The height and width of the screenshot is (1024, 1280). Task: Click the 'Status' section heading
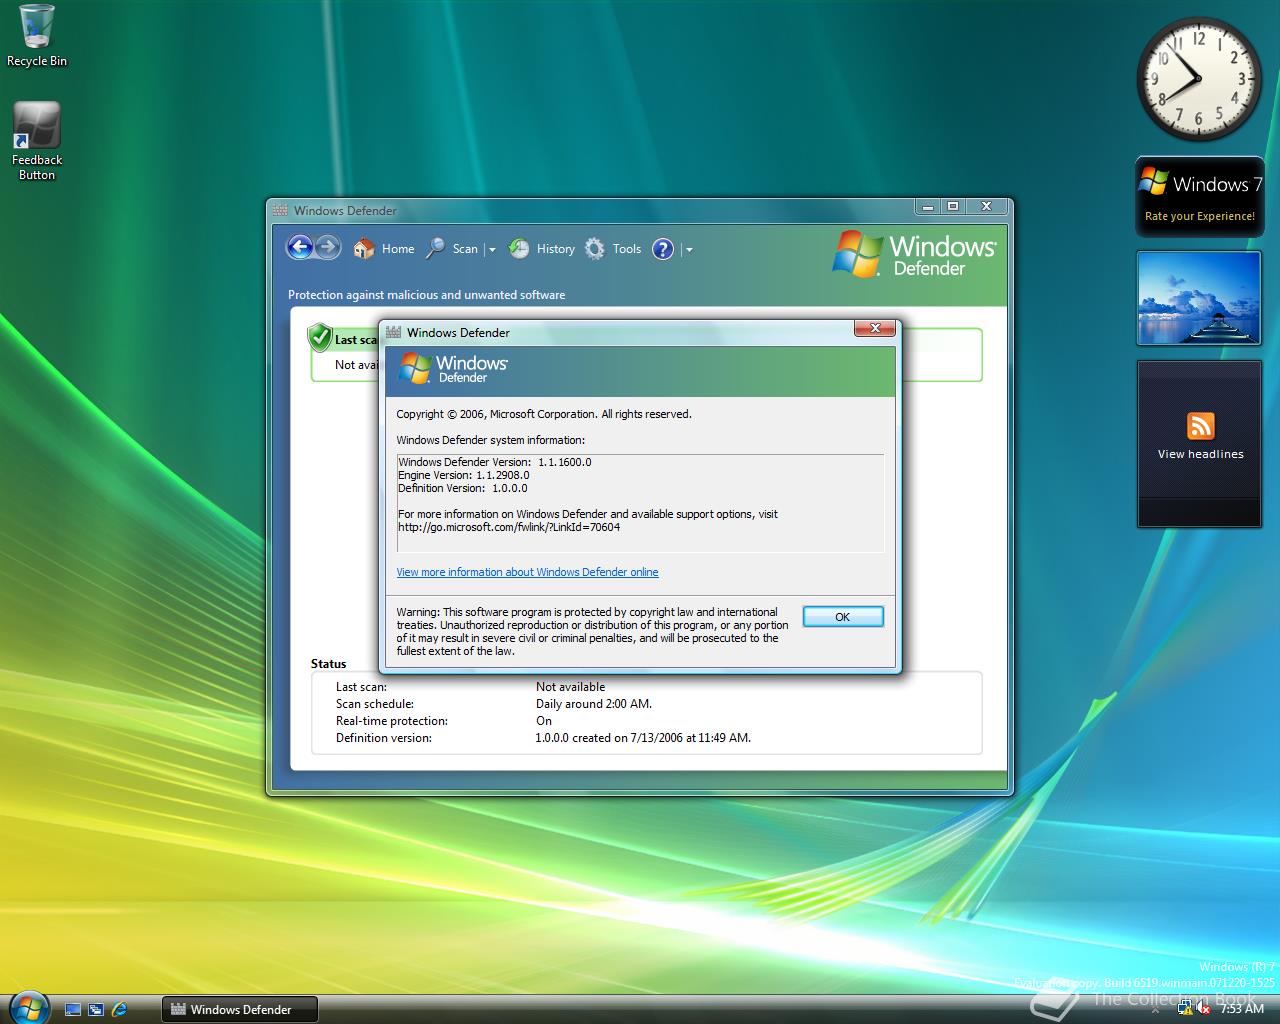point(328,664)
